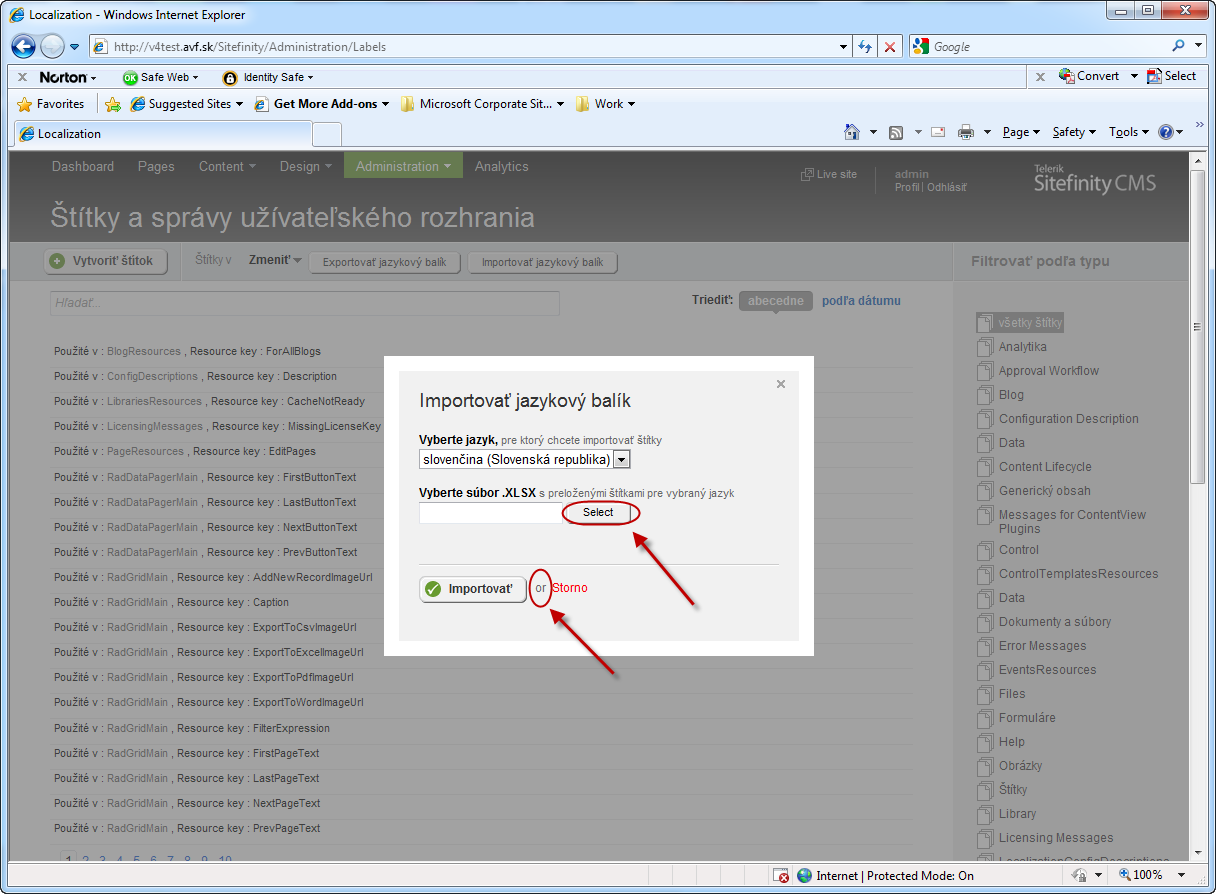Click the green plus on Vytvoriť štítok
Viewport: 1216px width, 894px height.
tap(58, 261)
